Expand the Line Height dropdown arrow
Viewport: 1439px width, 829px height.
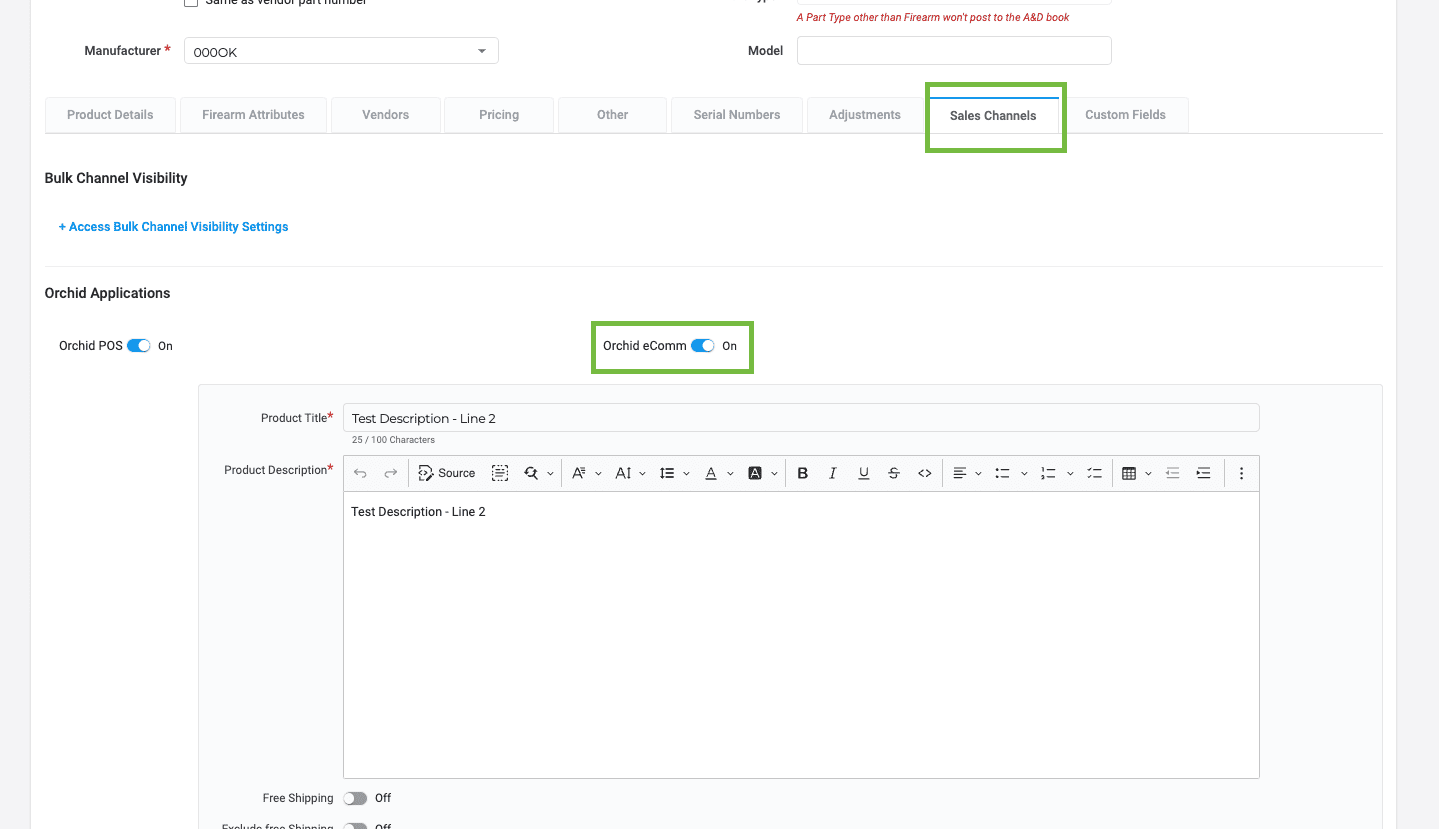click(686, 474)
